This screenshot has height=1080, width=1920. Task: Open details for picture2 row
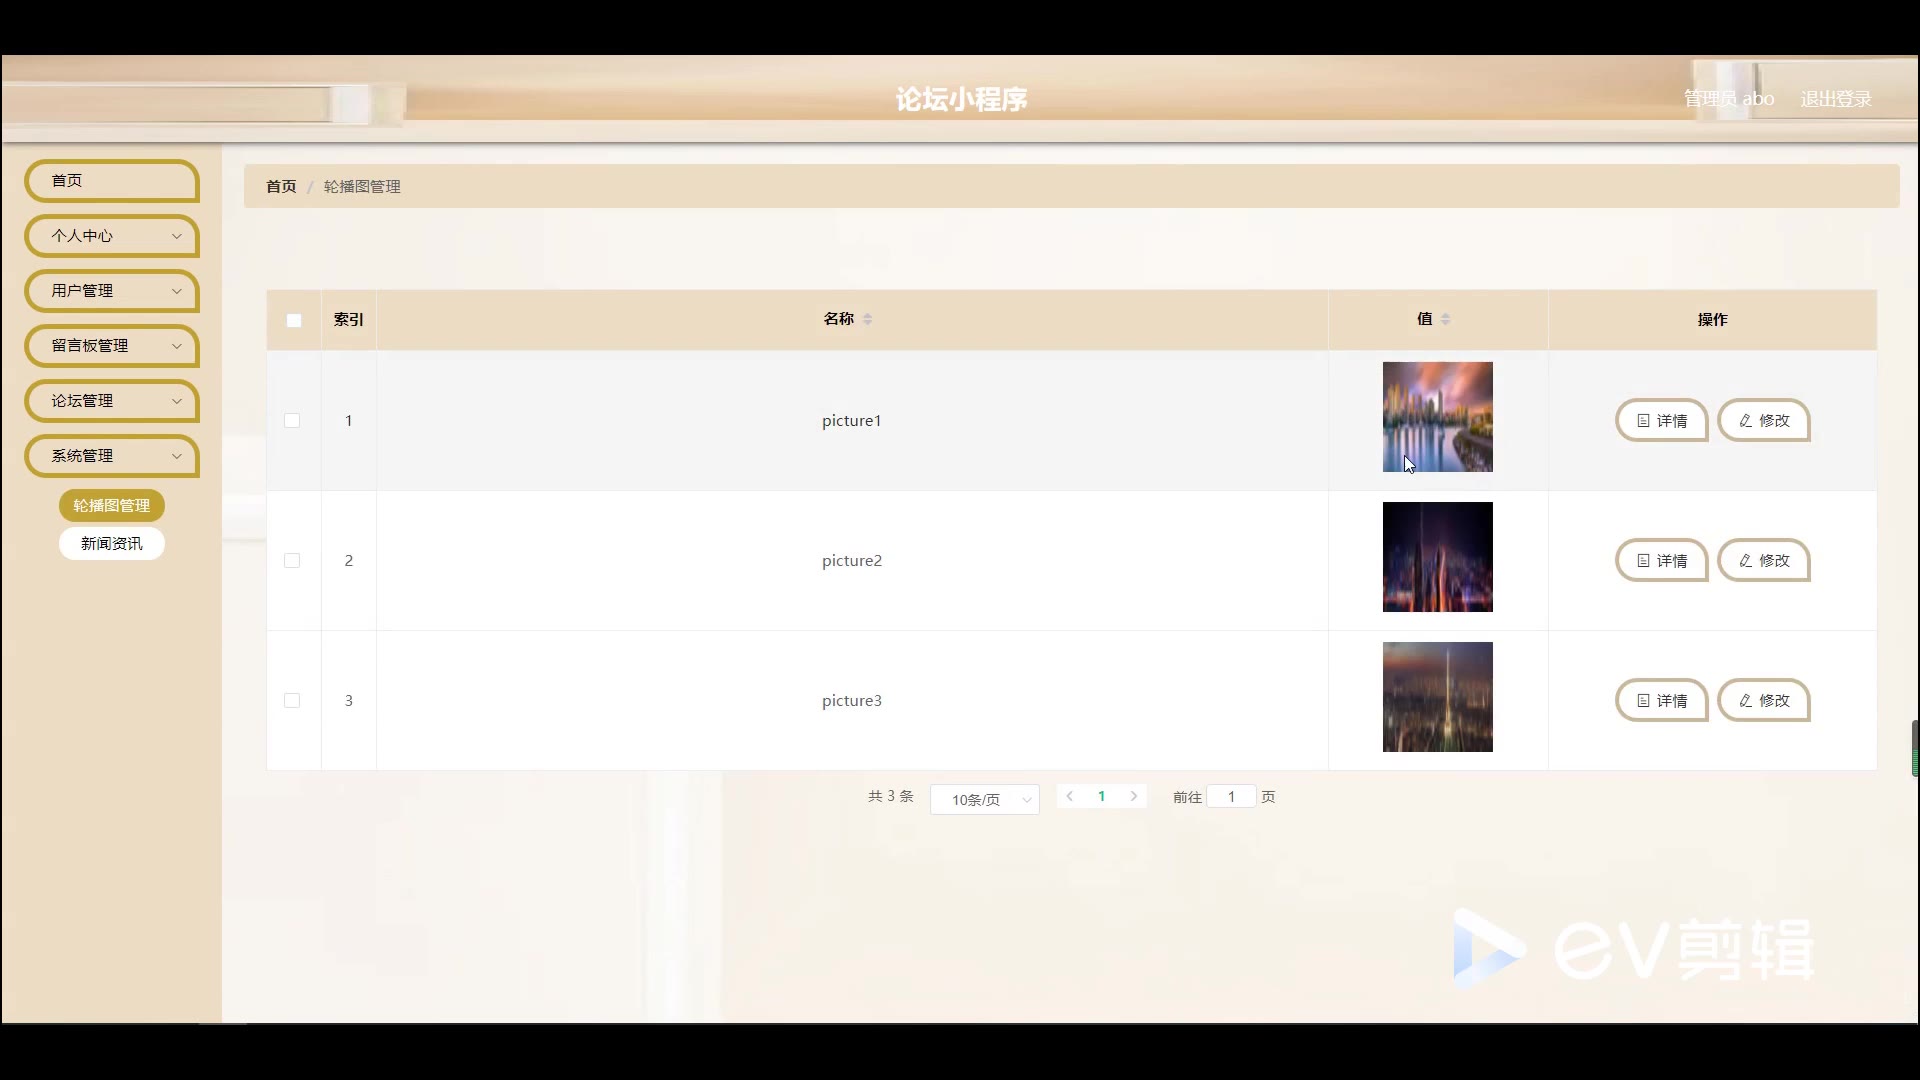(1661, 561)
